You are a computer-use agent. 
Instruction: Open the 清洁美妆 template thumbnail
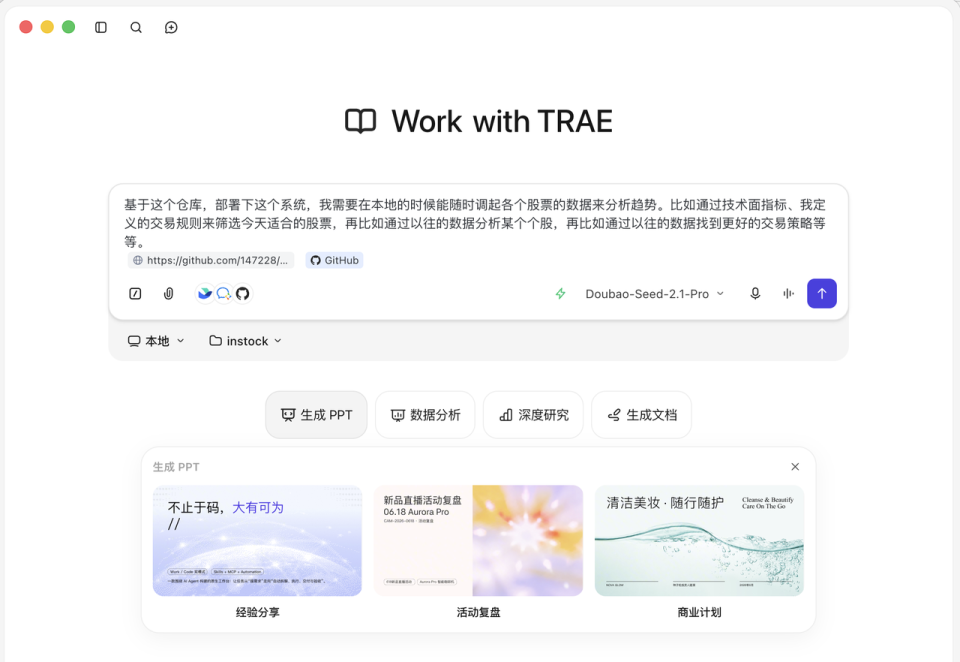699,541
